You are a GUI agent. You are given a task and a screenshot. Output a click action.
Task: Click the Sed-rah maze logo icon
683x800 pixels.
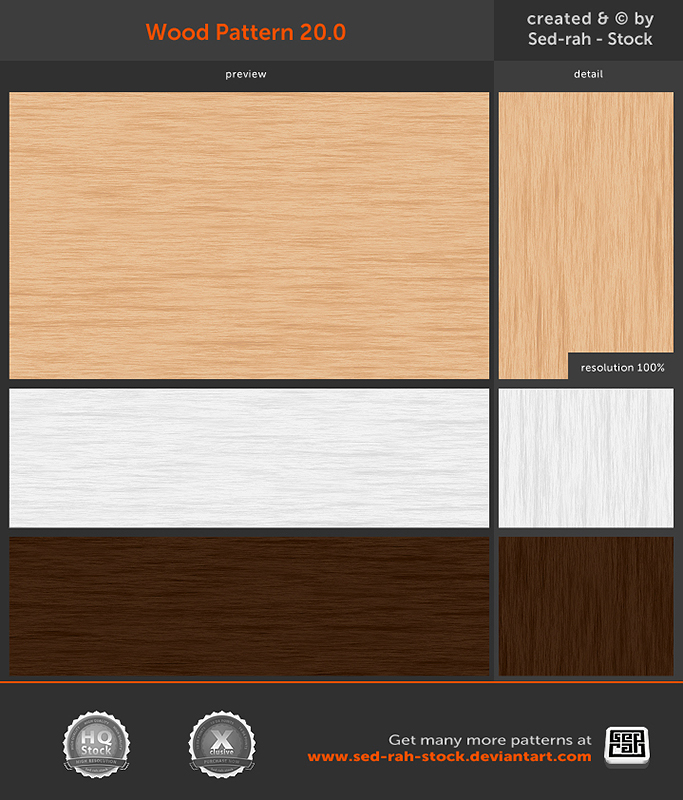pos(627,747)
